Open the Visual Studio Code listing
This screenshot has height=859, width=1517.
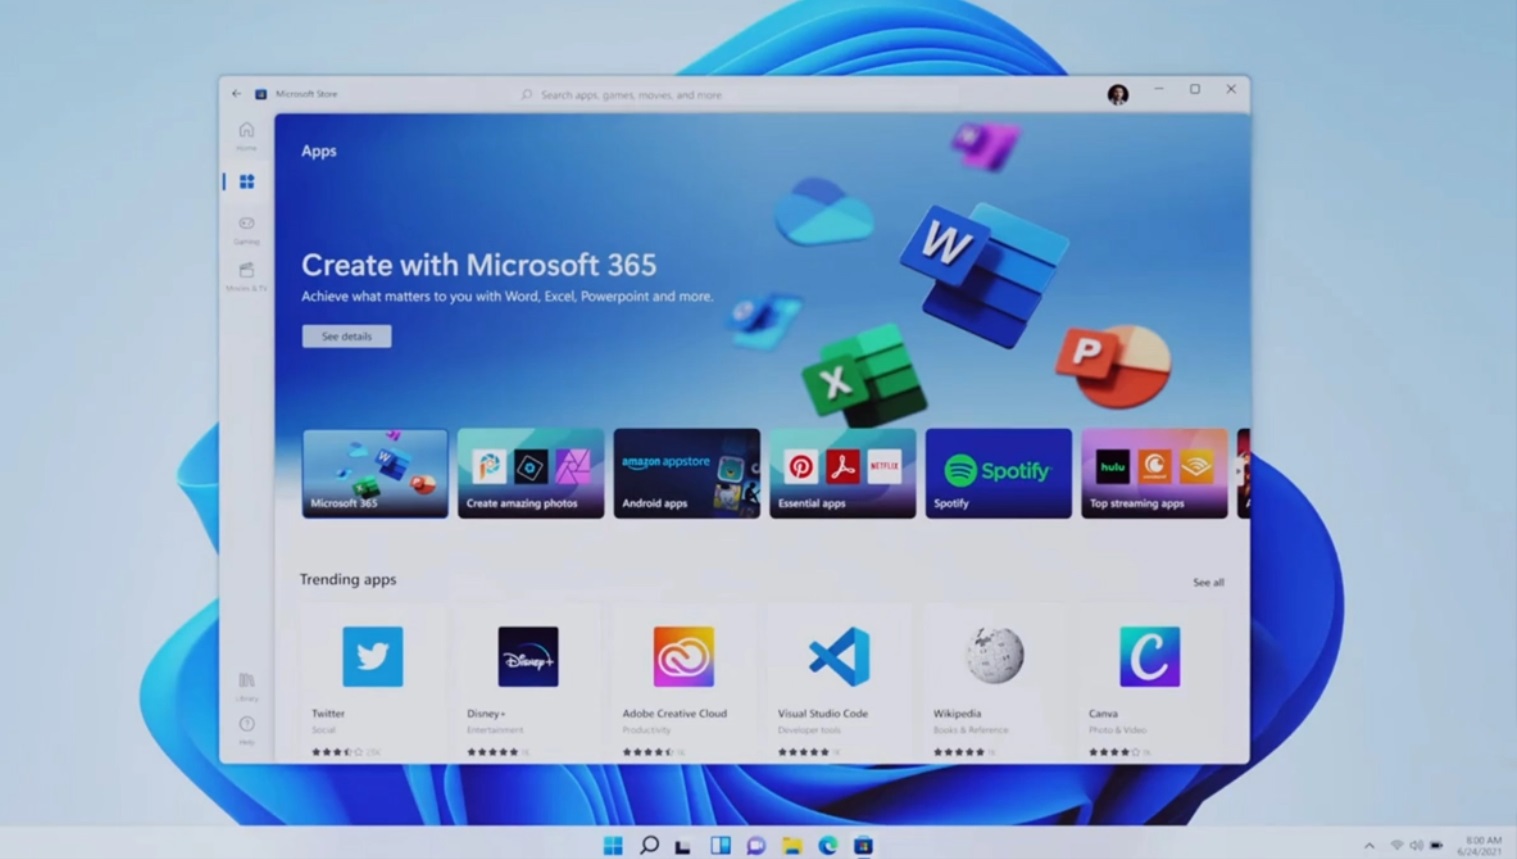838,680
